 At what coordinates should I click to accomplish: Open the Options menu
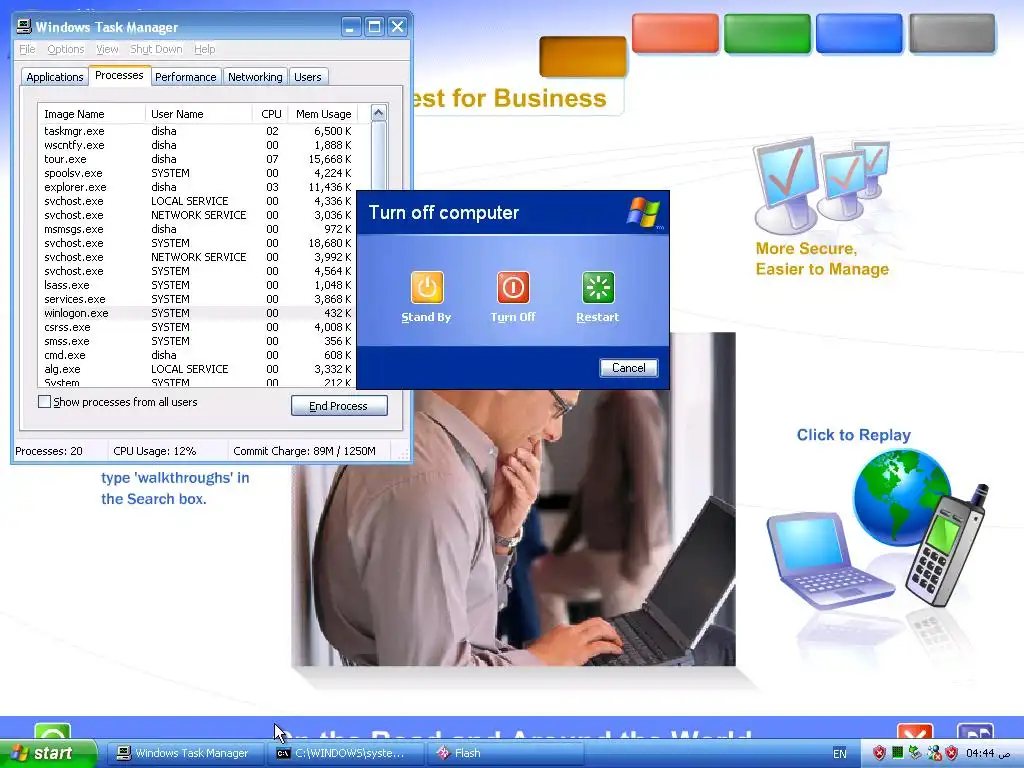click(65, 49)
